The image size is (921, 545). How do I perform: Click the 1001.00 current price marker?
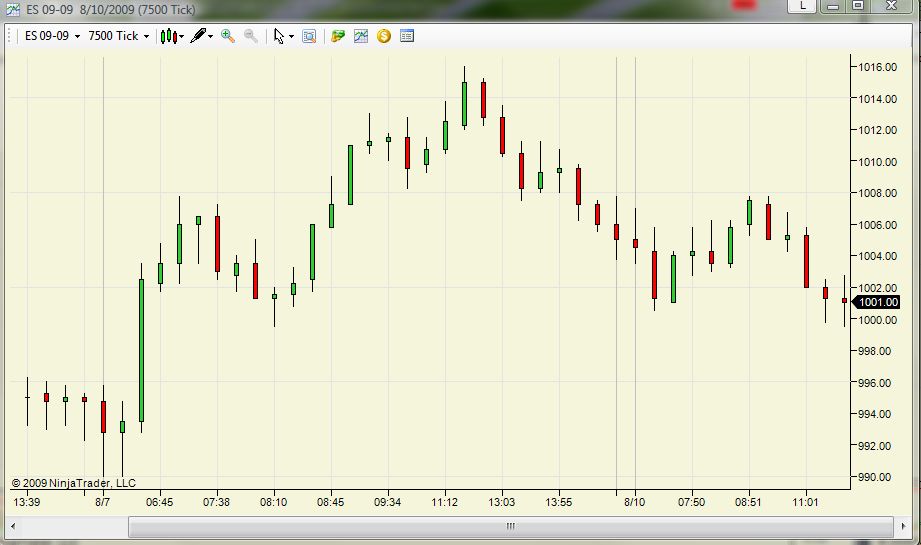click(877, 302)
